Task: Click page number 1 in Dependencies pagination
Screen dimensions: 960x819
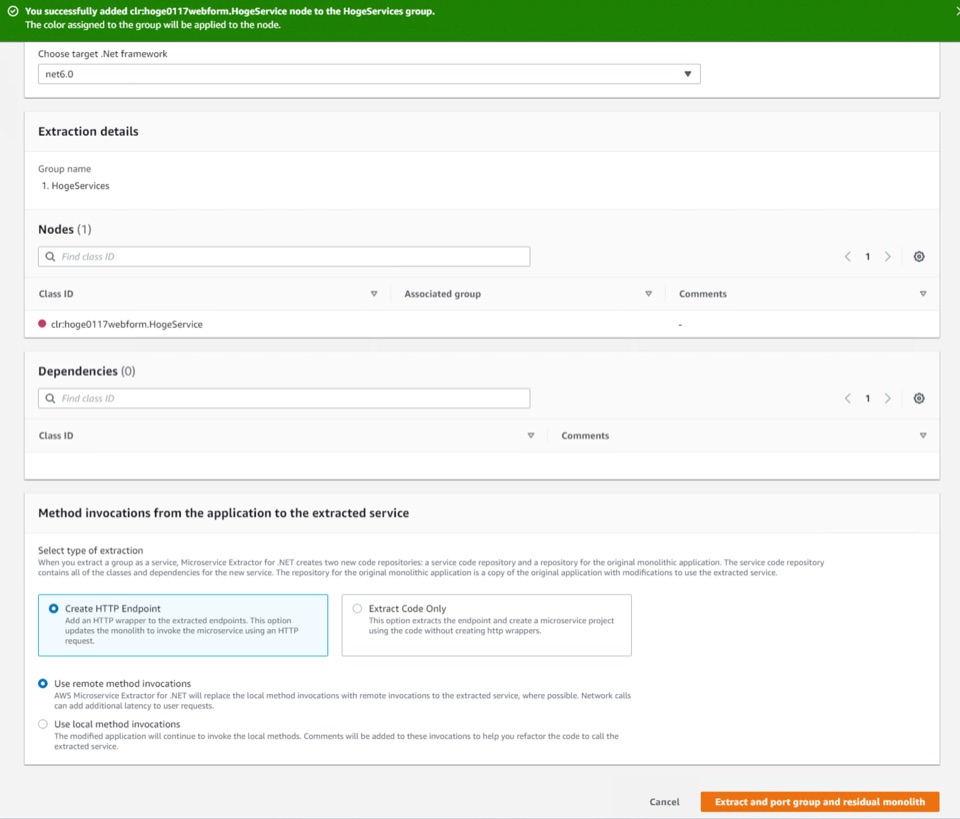Action: [868, 398]
